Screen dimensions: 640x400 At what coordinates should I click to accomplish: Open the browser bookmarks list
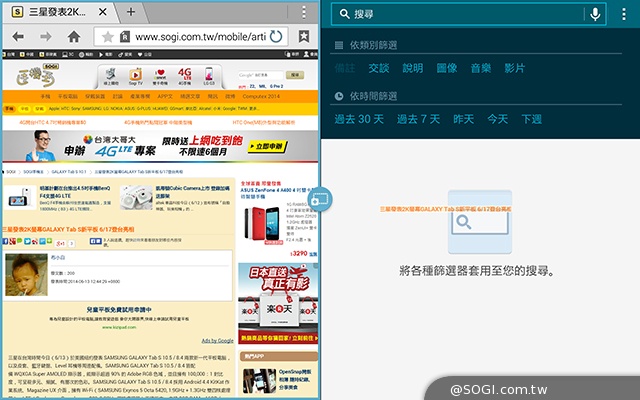303,37
